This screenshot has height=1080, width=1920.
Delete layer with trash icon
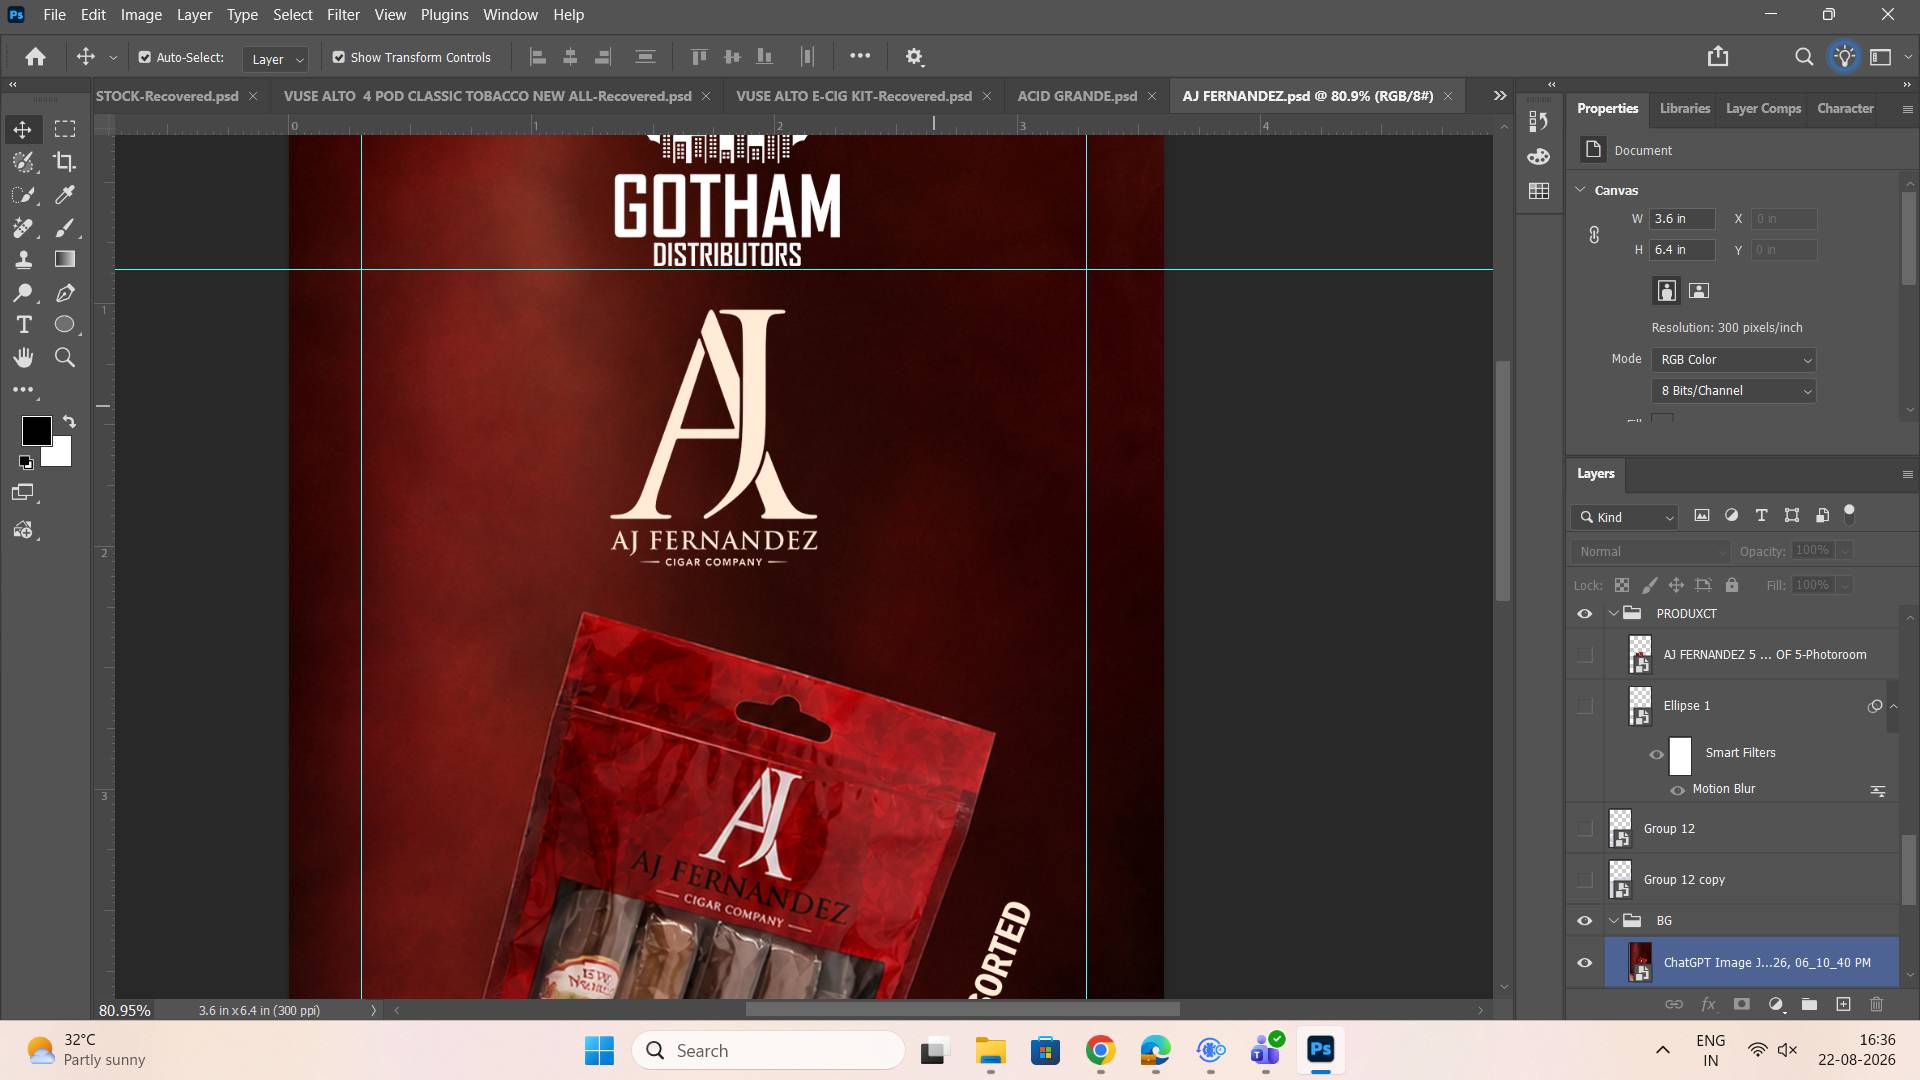pyautogui.click(x=1877, y=1004)
